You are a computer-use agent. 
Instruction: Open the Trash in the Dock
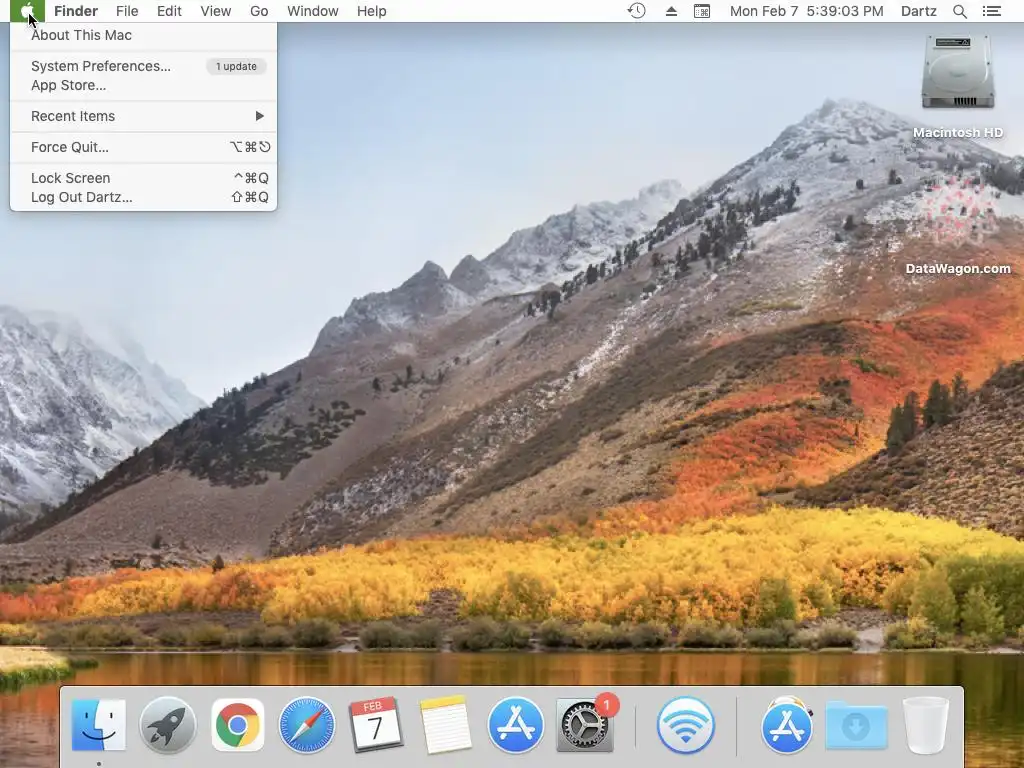click(925, 725)
